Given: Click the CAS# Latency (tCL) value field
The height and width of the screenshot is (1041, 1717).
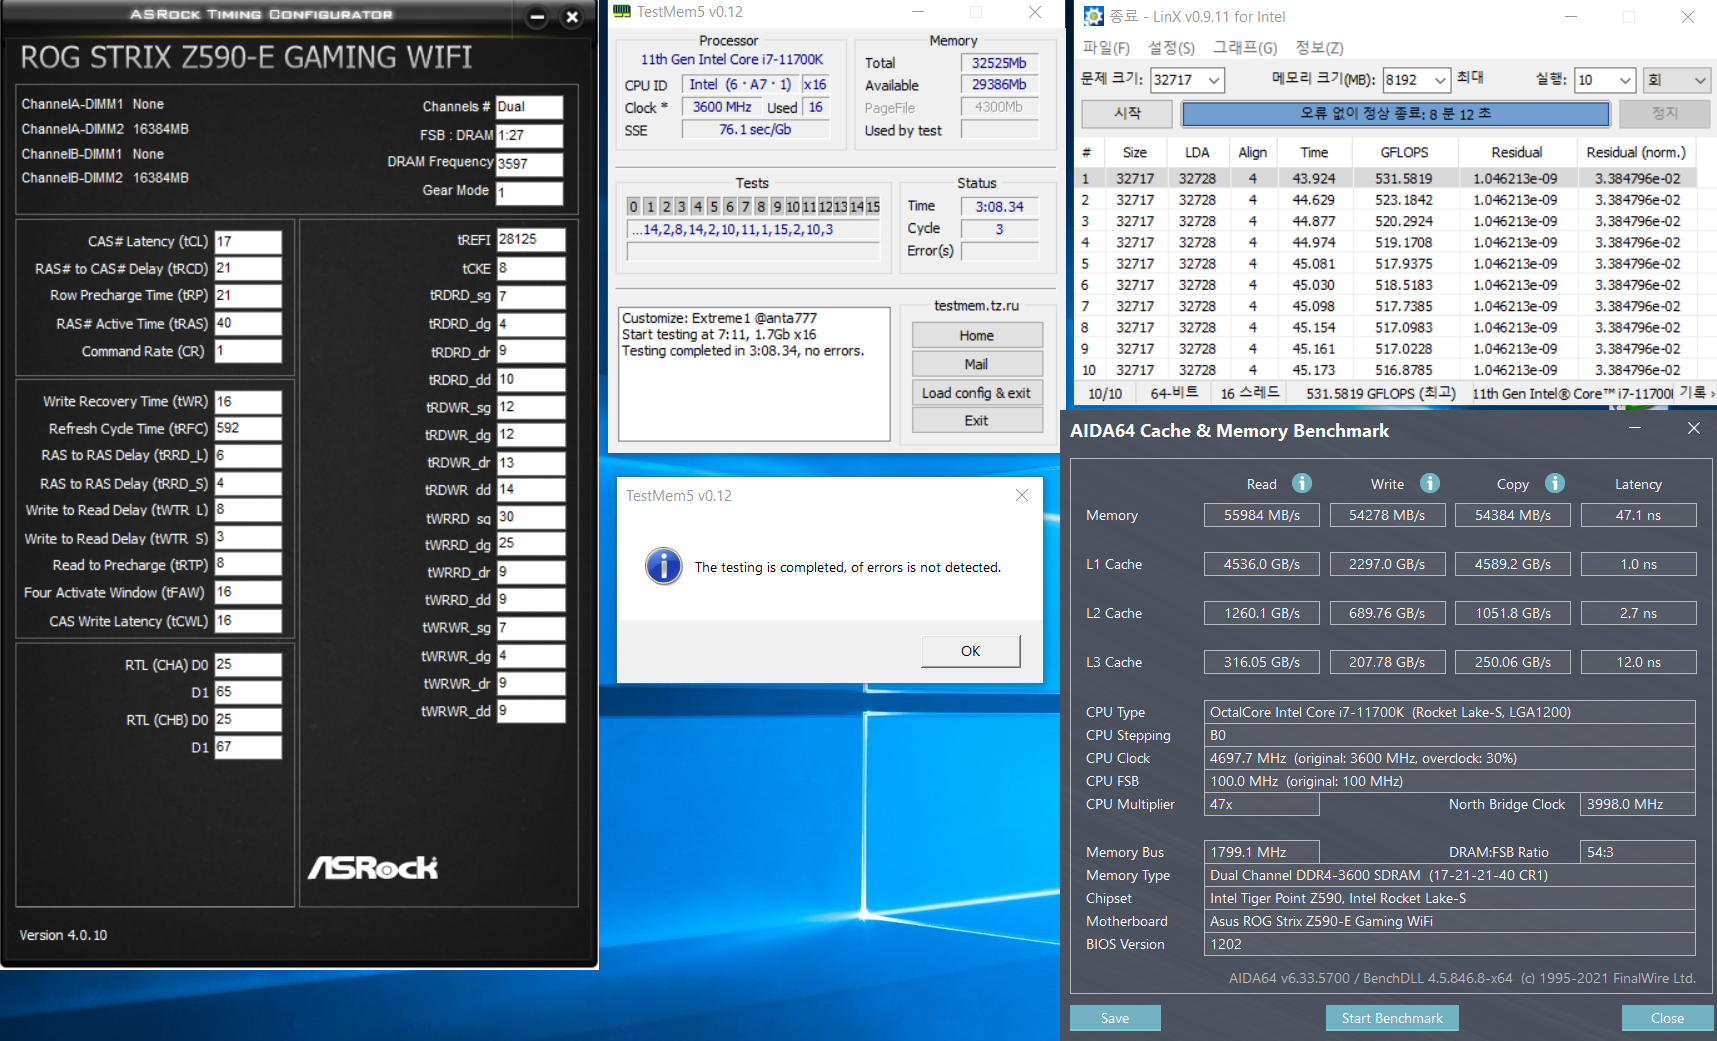Looking at the screenshot, I should click(248, 242).
